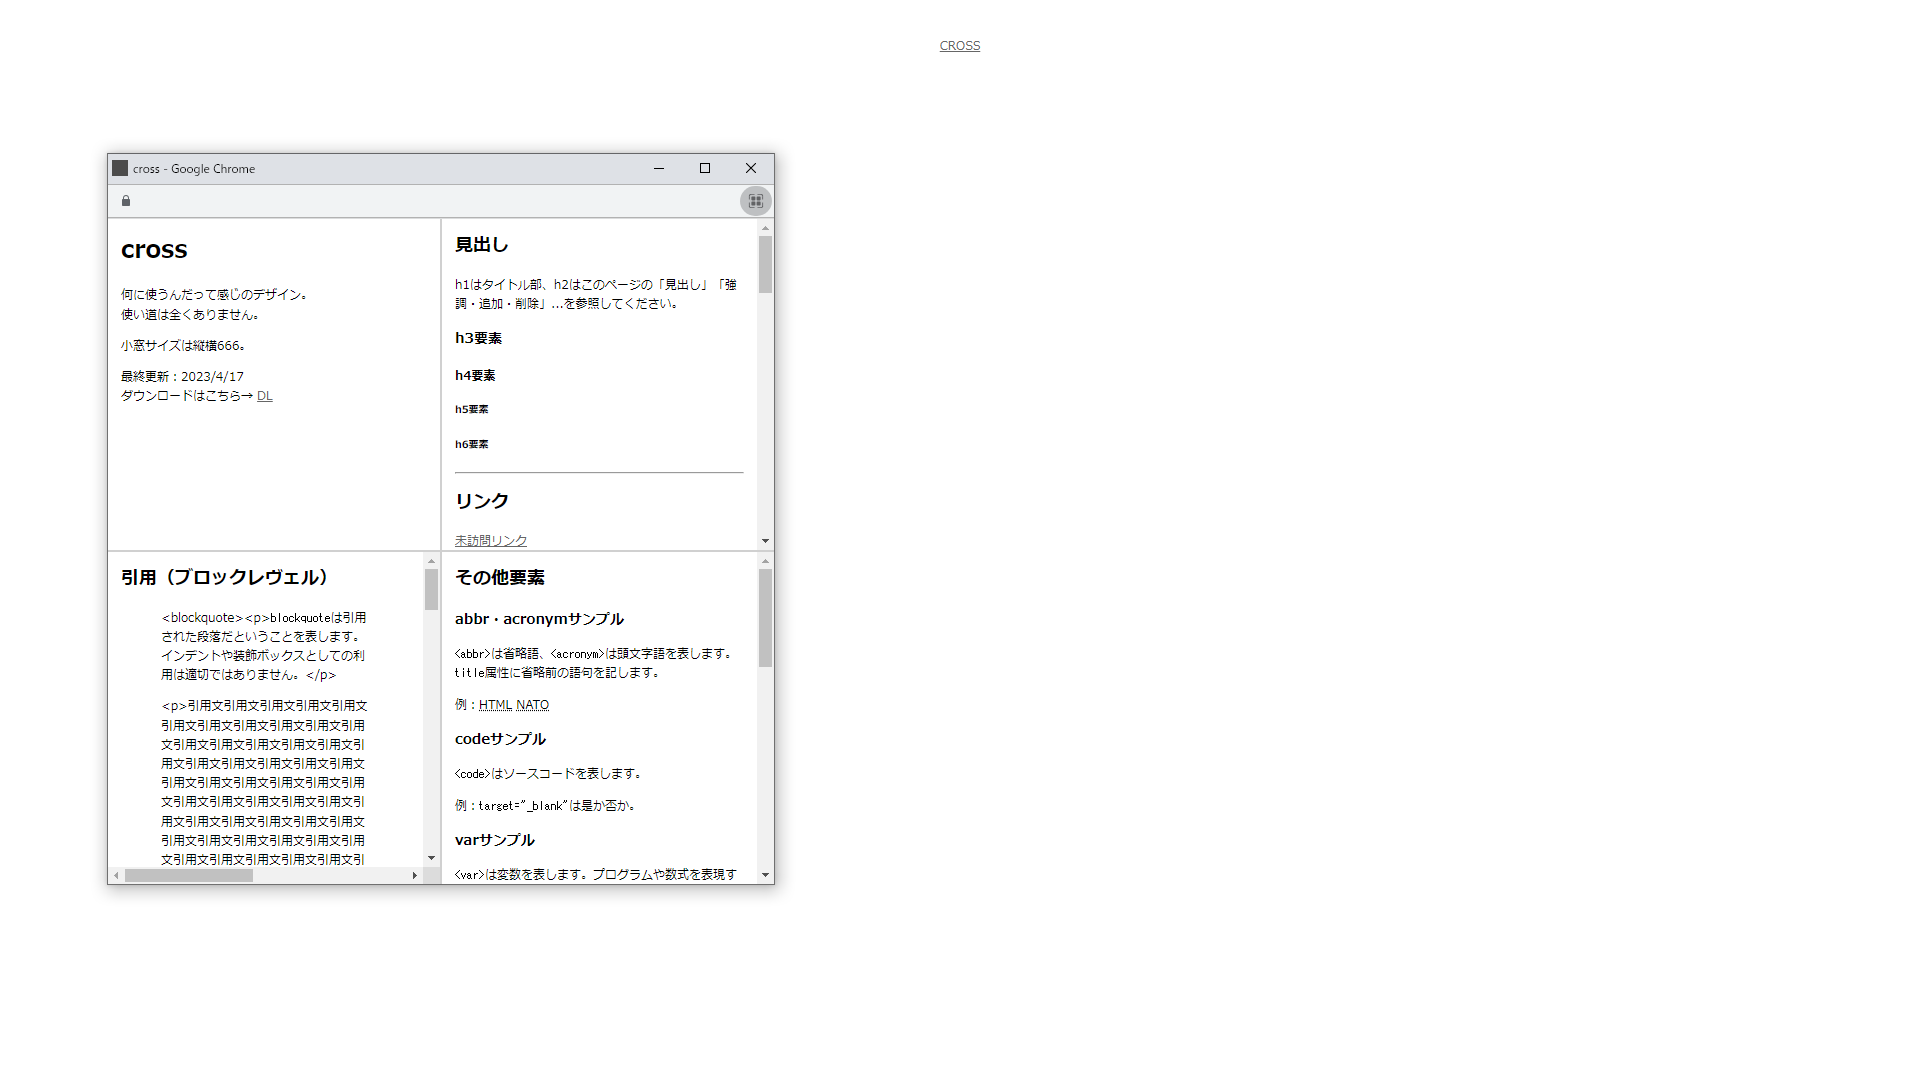Open the 未訪問リンク link
Image resolution: width=1920 pixels, height=1080 pixels.
(490, 540)
